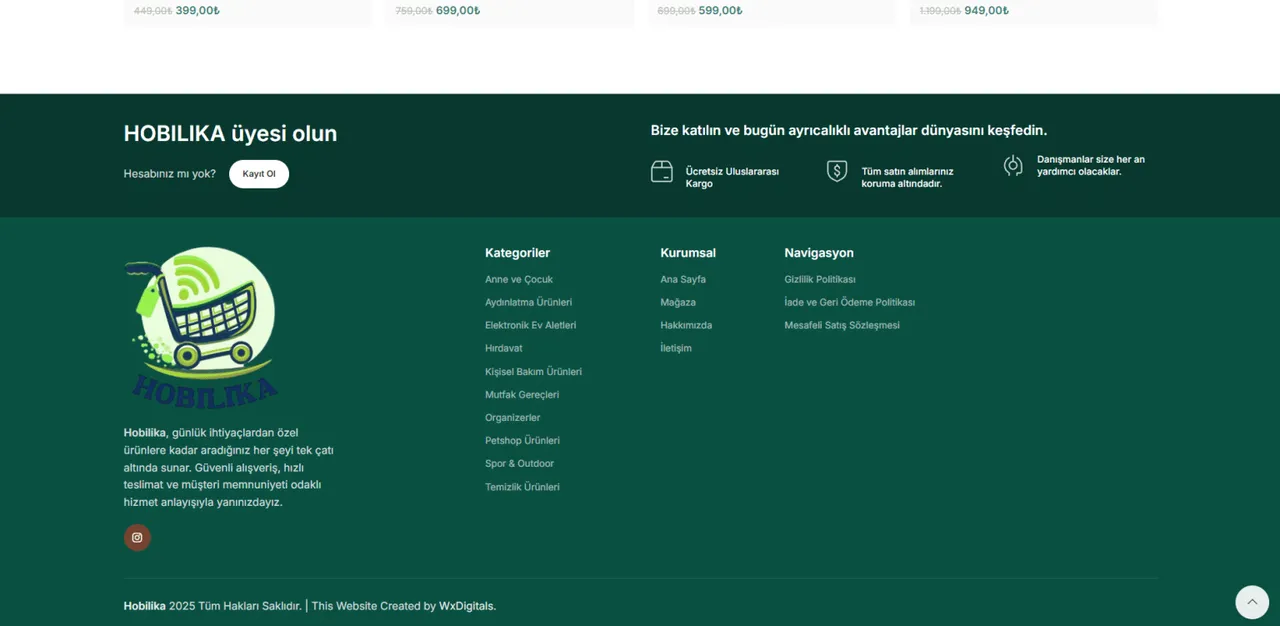Click the Hobilika shopping cart logo
The height and width of the screenshot is (626, 1280).
[x=201, y=326]
